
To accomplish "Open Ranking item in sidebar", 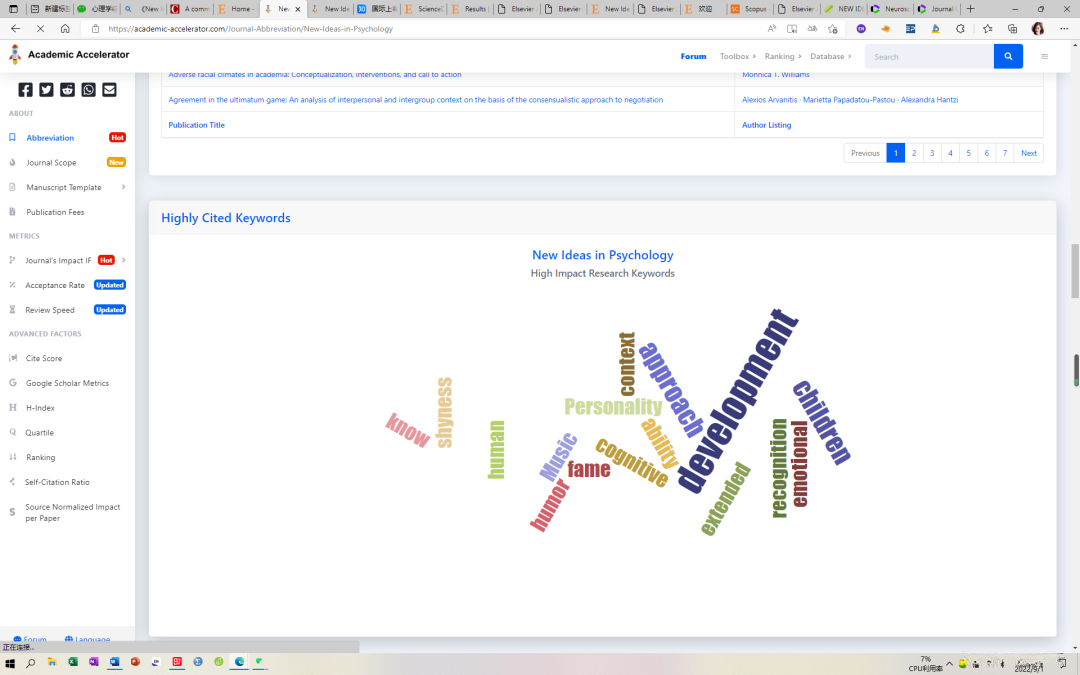I will pos(41,457).
